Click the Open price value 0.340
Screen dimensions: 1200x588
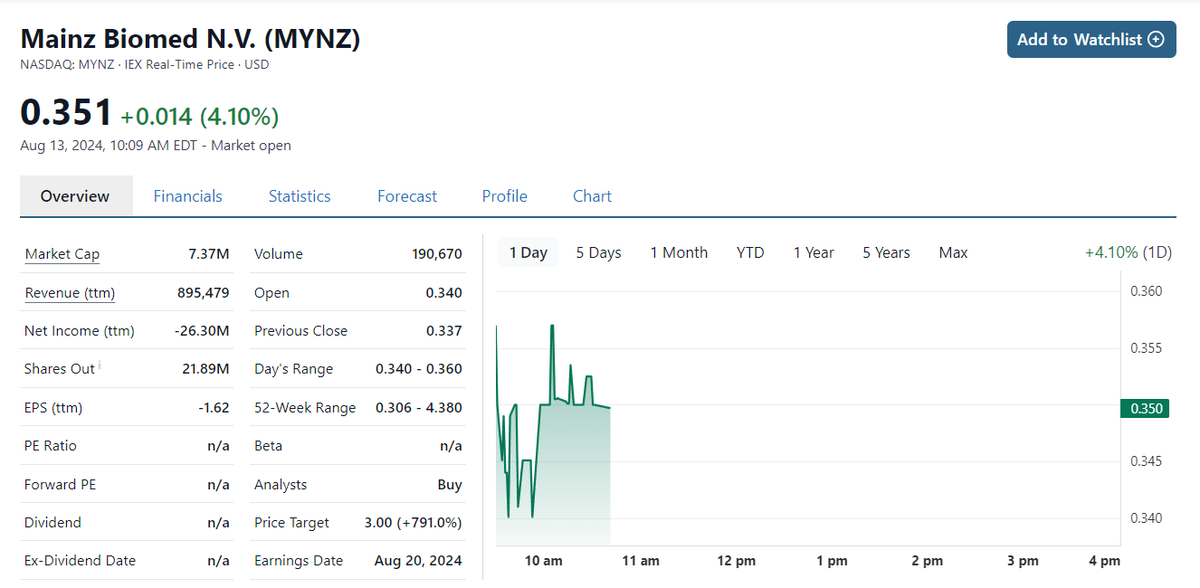coord(444,293)
